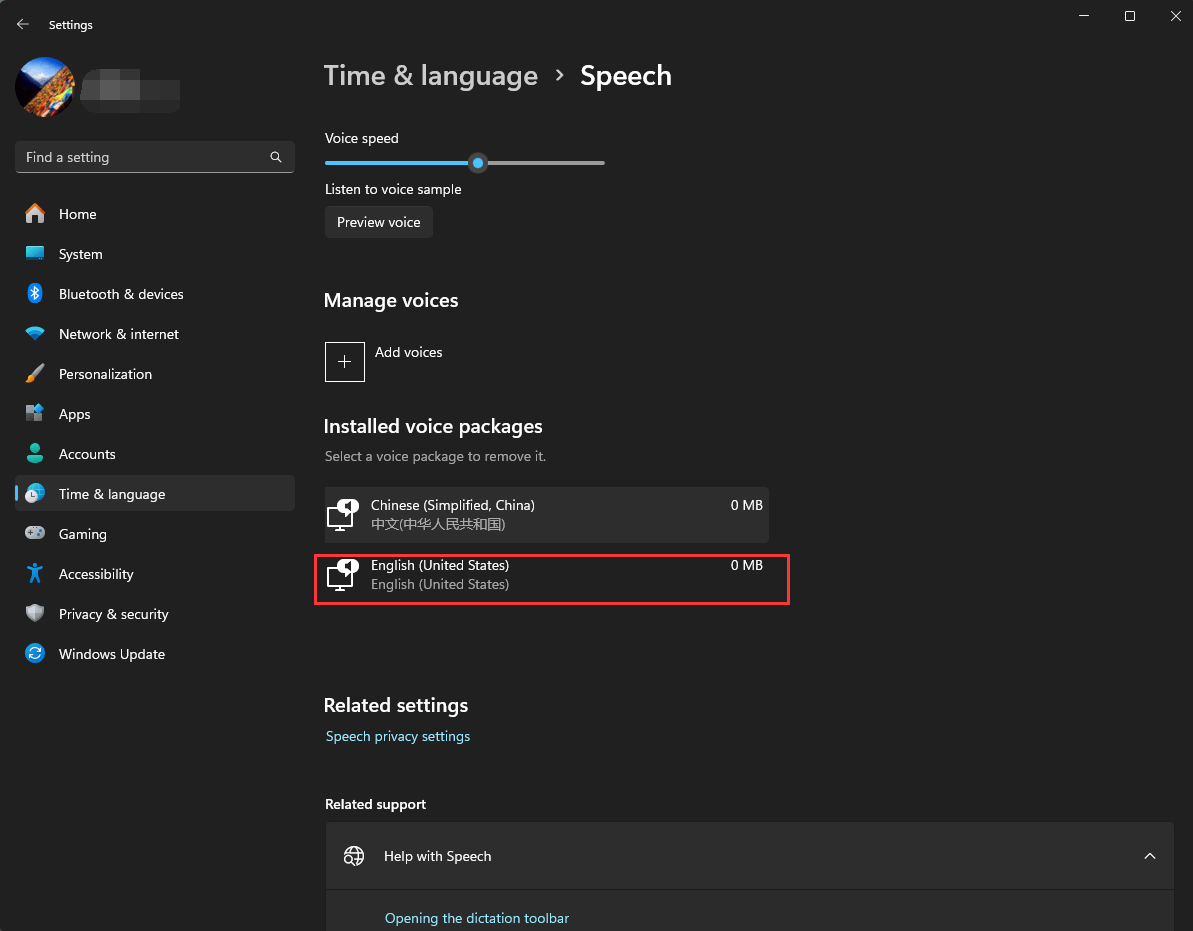
Task: Go to System settings label
Action: (81, 254)
